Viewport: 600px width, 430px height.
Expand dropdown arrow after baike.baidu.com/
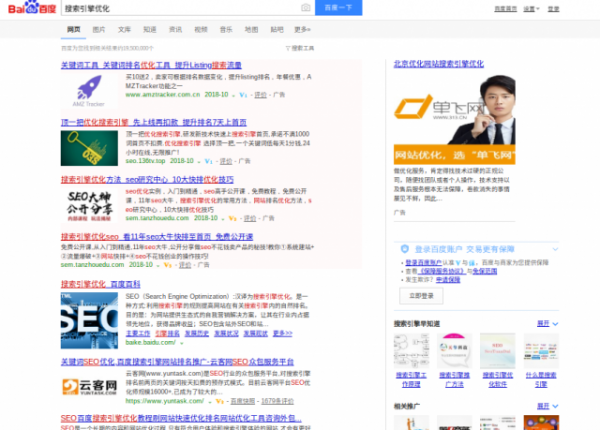tap(181, 343)
